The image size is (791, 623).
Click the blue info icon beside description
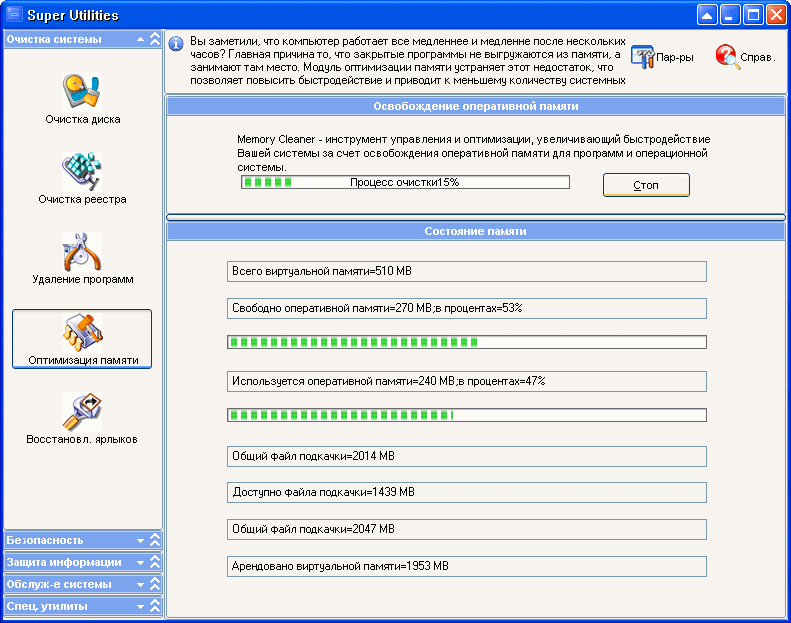point(176,44)
